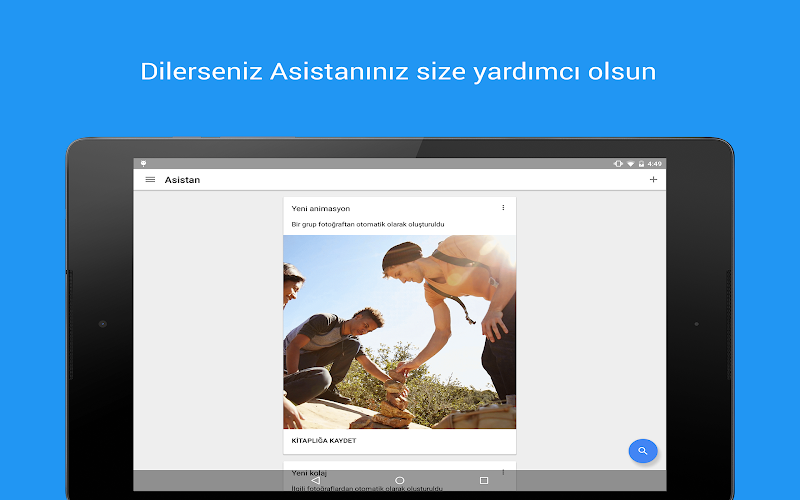Viewport: 800px width, 500px height.
Task: Tap the battery status icon
Action: (x=641, y=164)
